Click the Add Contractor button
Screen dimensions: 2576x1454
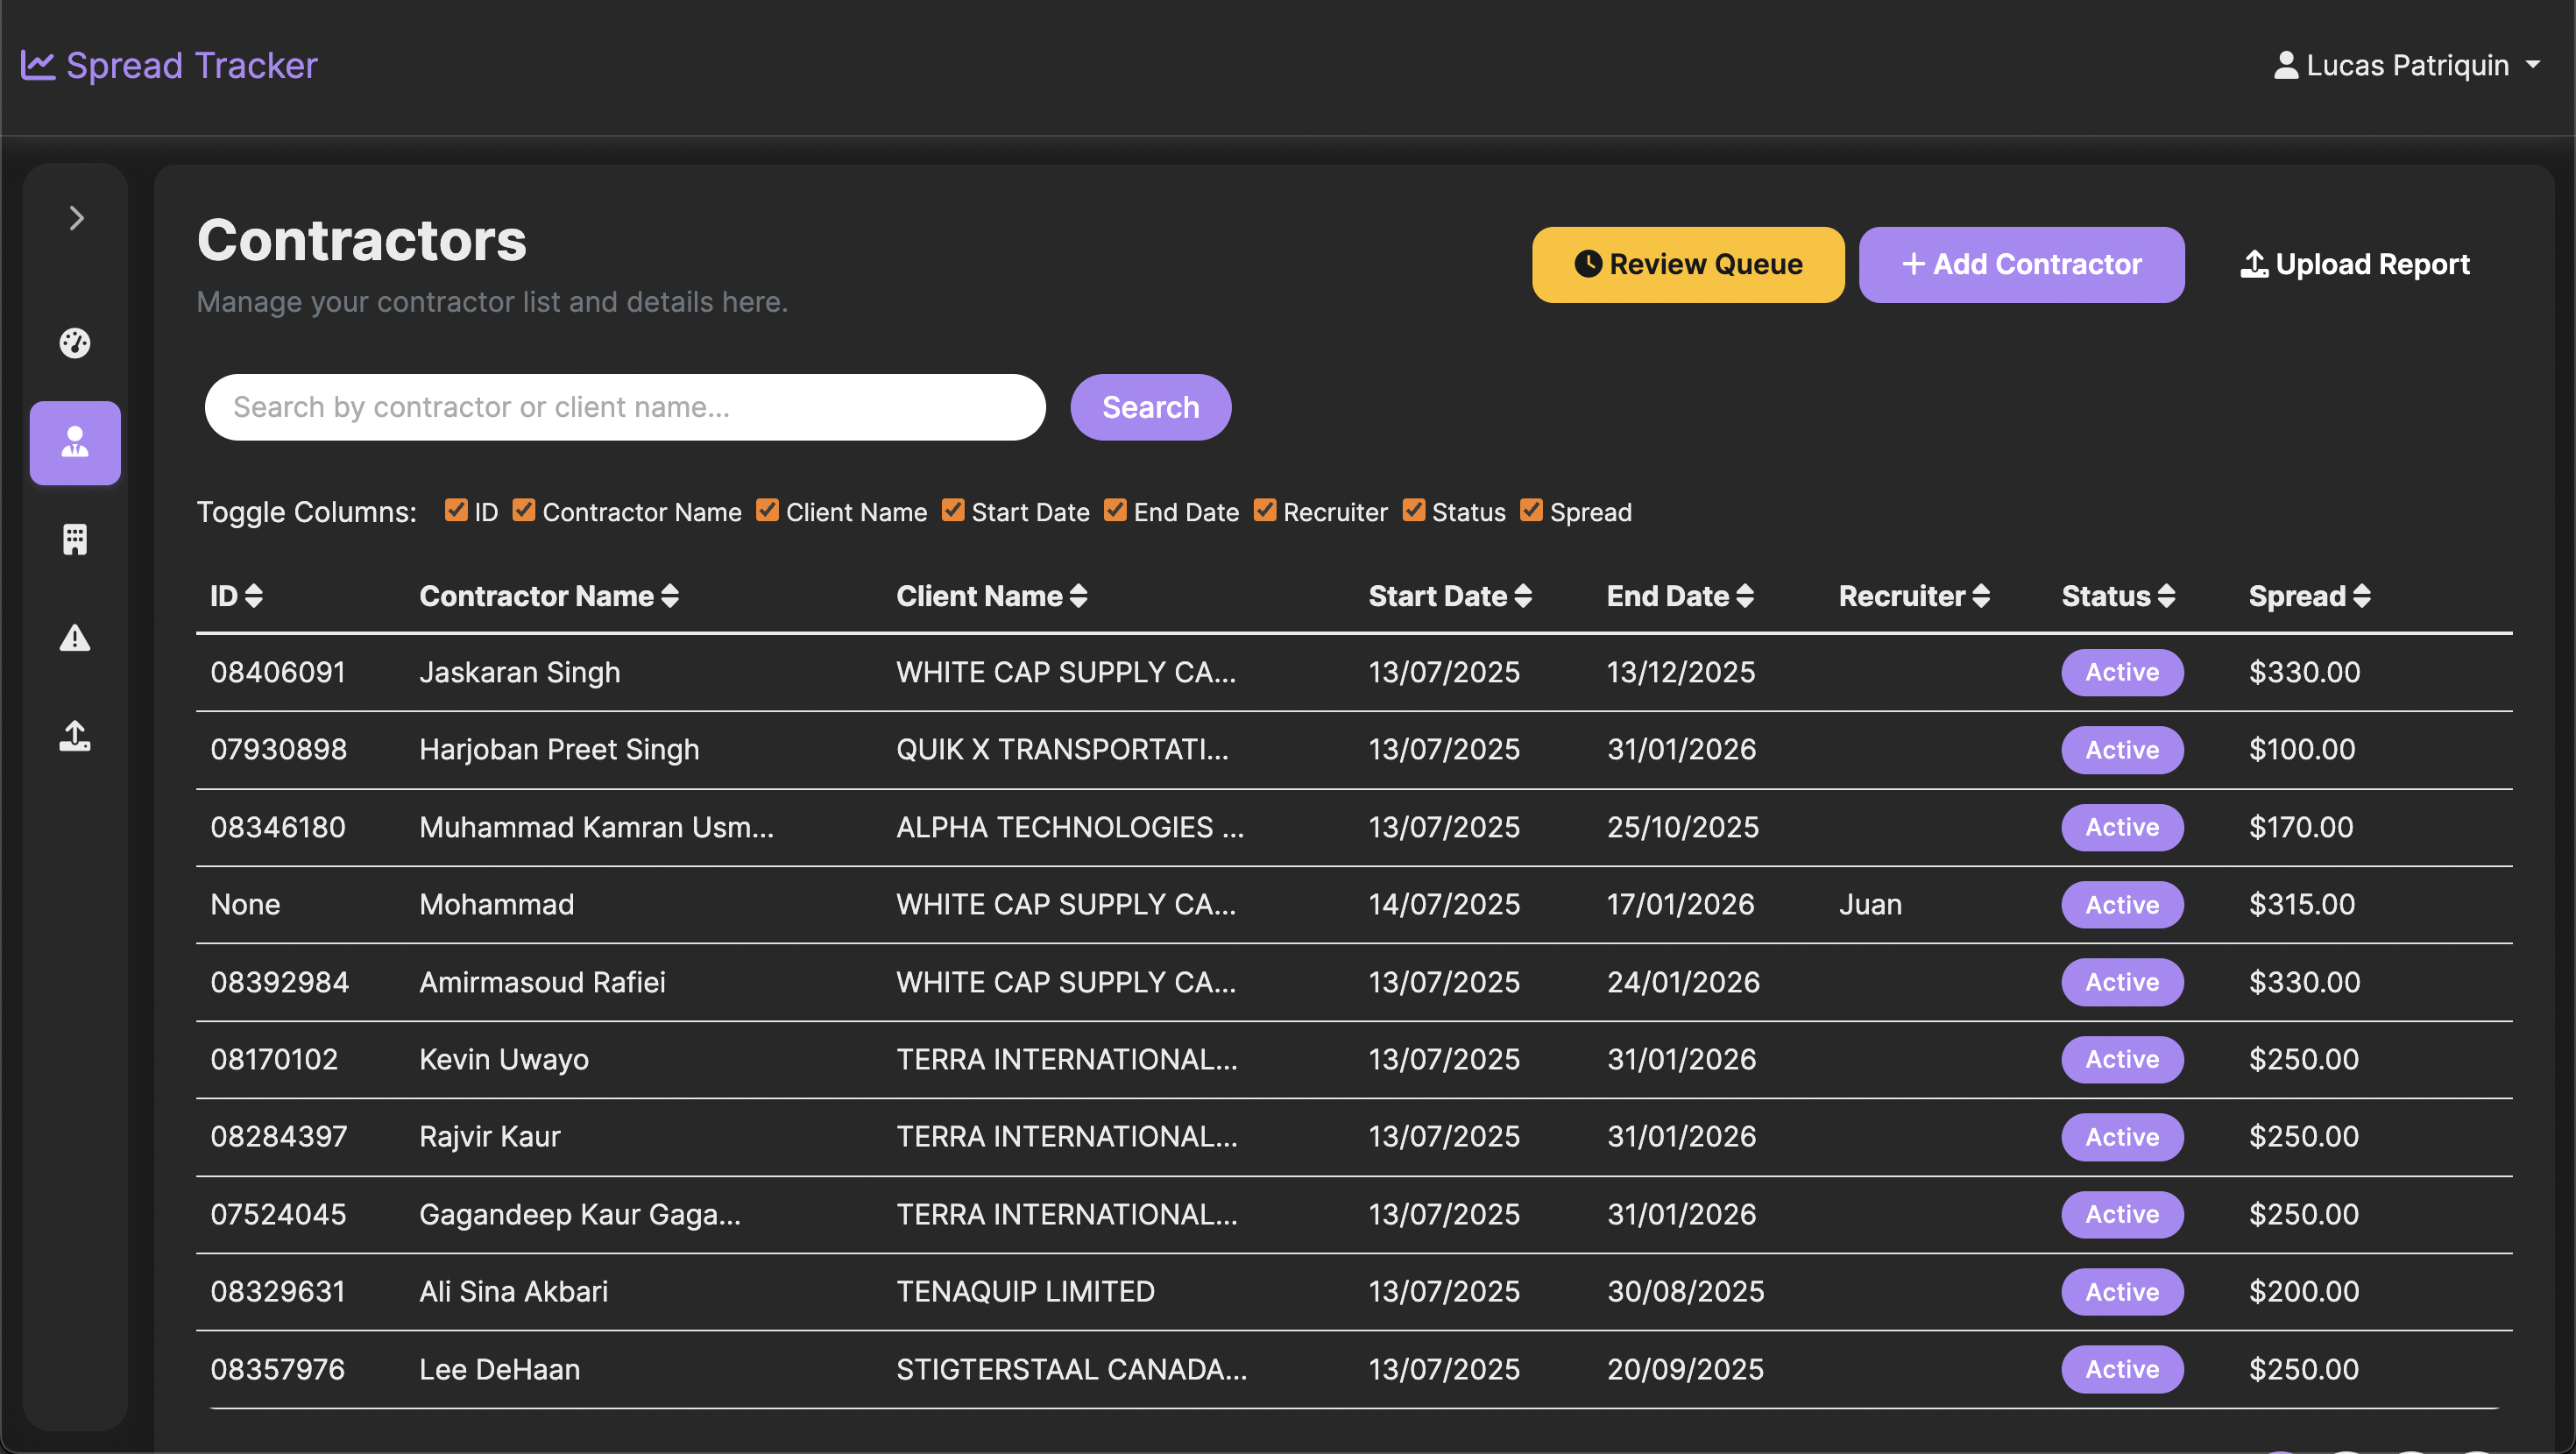point(2021,264)
